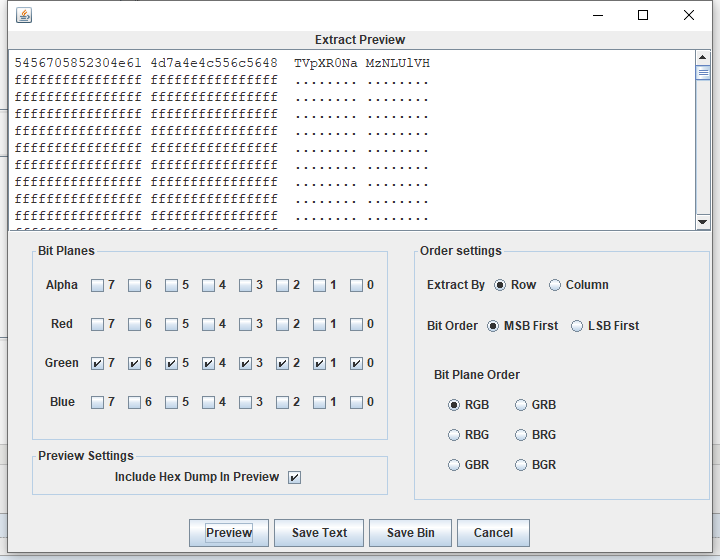Screen dimensions: 720x560
Task: Untick Green bit plane 3
Action: click(245, 364)
